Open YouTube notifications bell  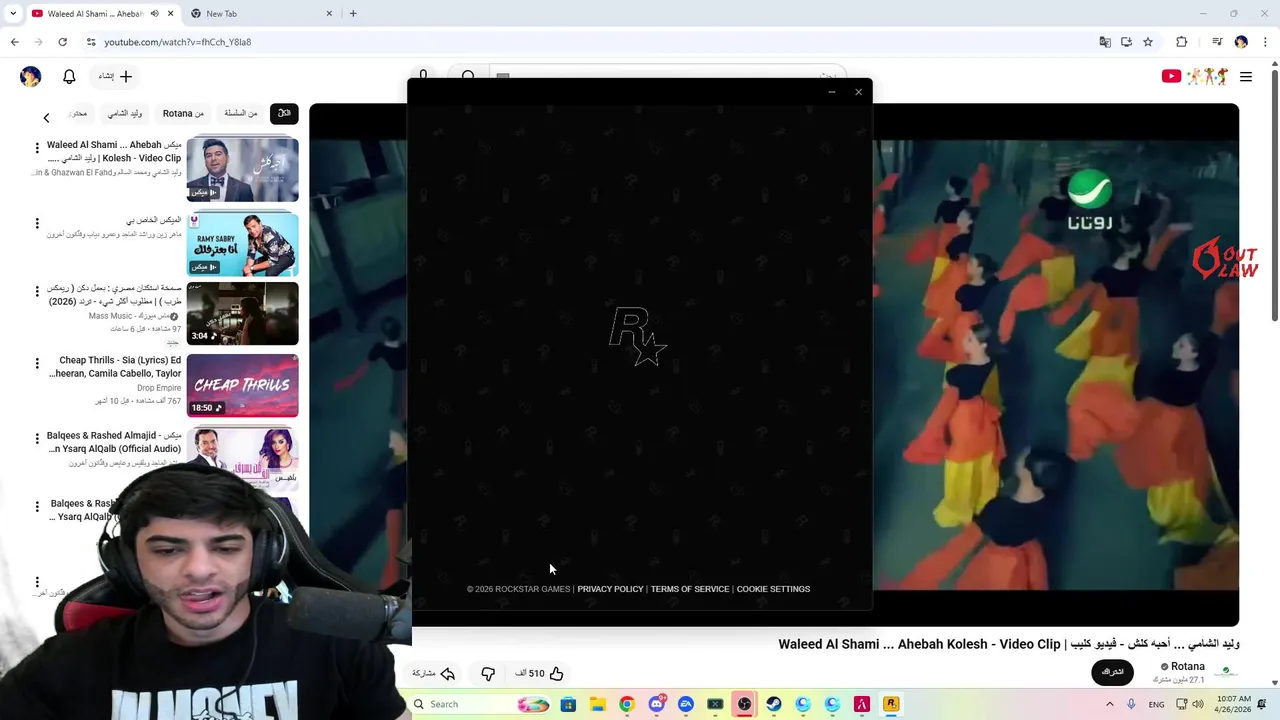(x=69, y=77)
